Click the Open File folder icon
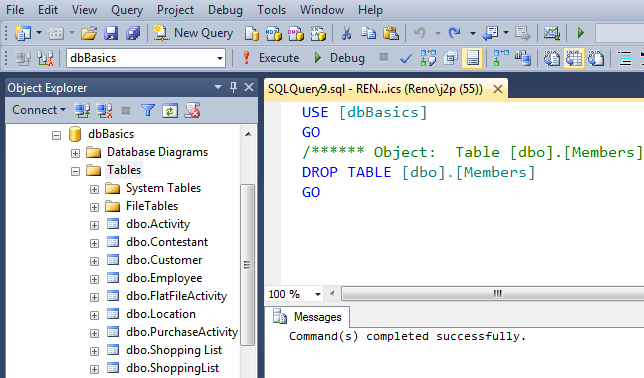The height and width of the screenshot is (378, 644). pos(89,33)
